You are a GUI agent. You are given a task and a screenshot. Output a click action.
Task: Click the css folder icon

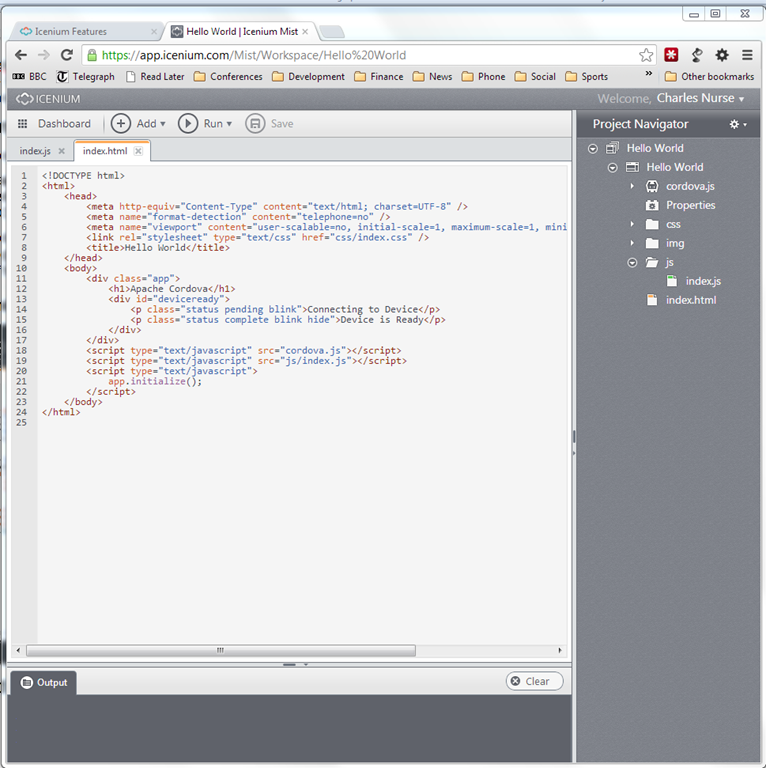pos(652,224)
